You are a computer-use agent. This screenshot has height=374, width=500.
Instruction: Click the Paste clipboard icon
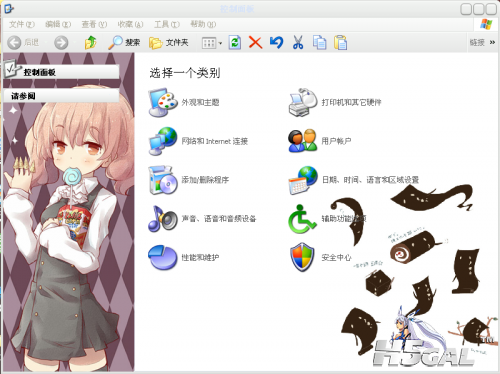[341, 42]
